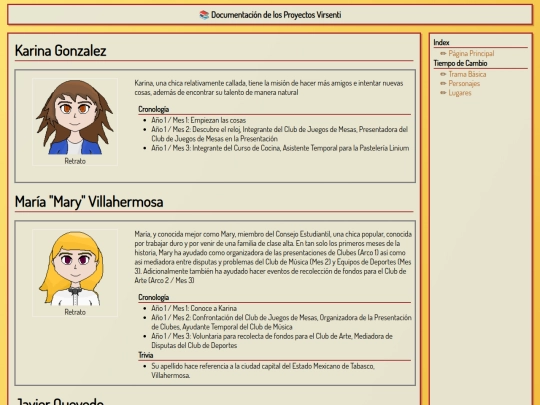
Task: Click the entry "Año 1 / Mes 2: Confrontación del Club"
Action: point(281,322)
